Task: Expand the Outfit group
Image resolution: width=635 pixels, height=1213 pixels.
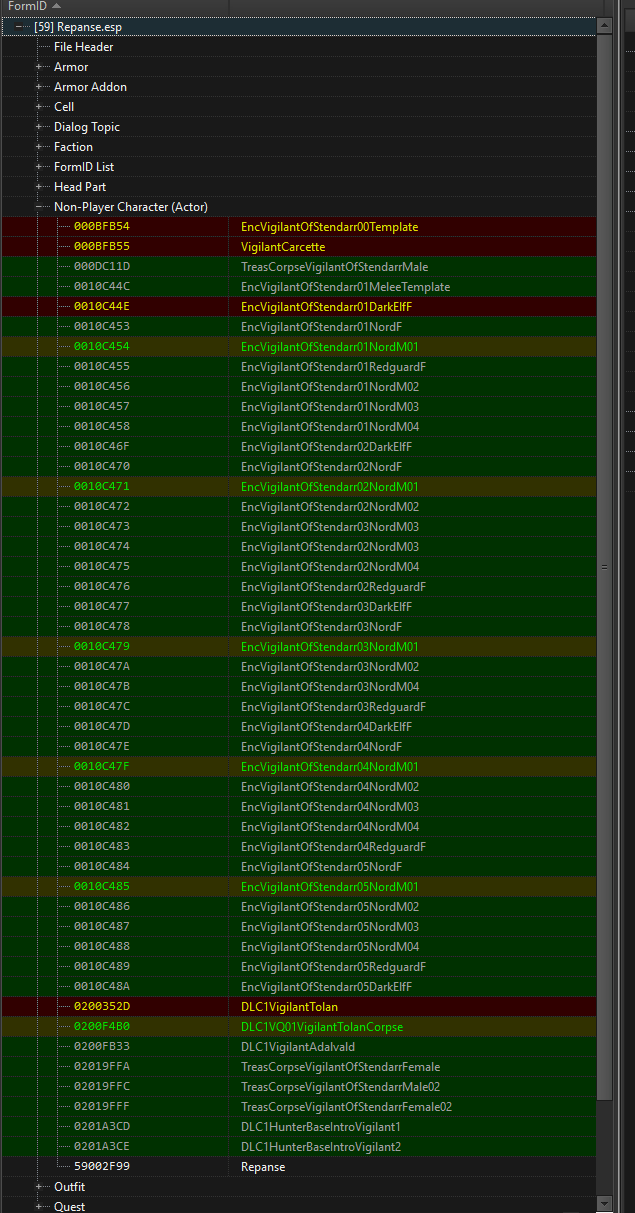Action: point(41,1187)
